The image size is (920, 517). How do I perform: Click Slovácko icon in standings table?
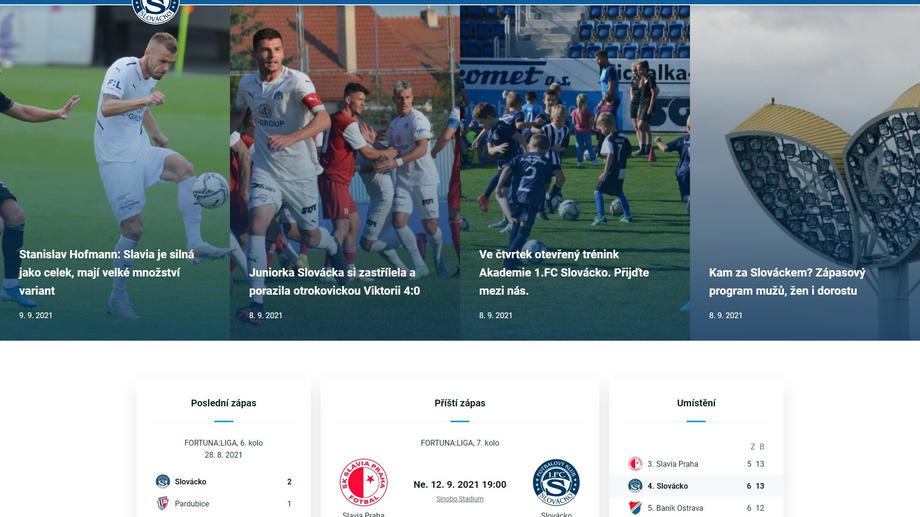[635, 486]
